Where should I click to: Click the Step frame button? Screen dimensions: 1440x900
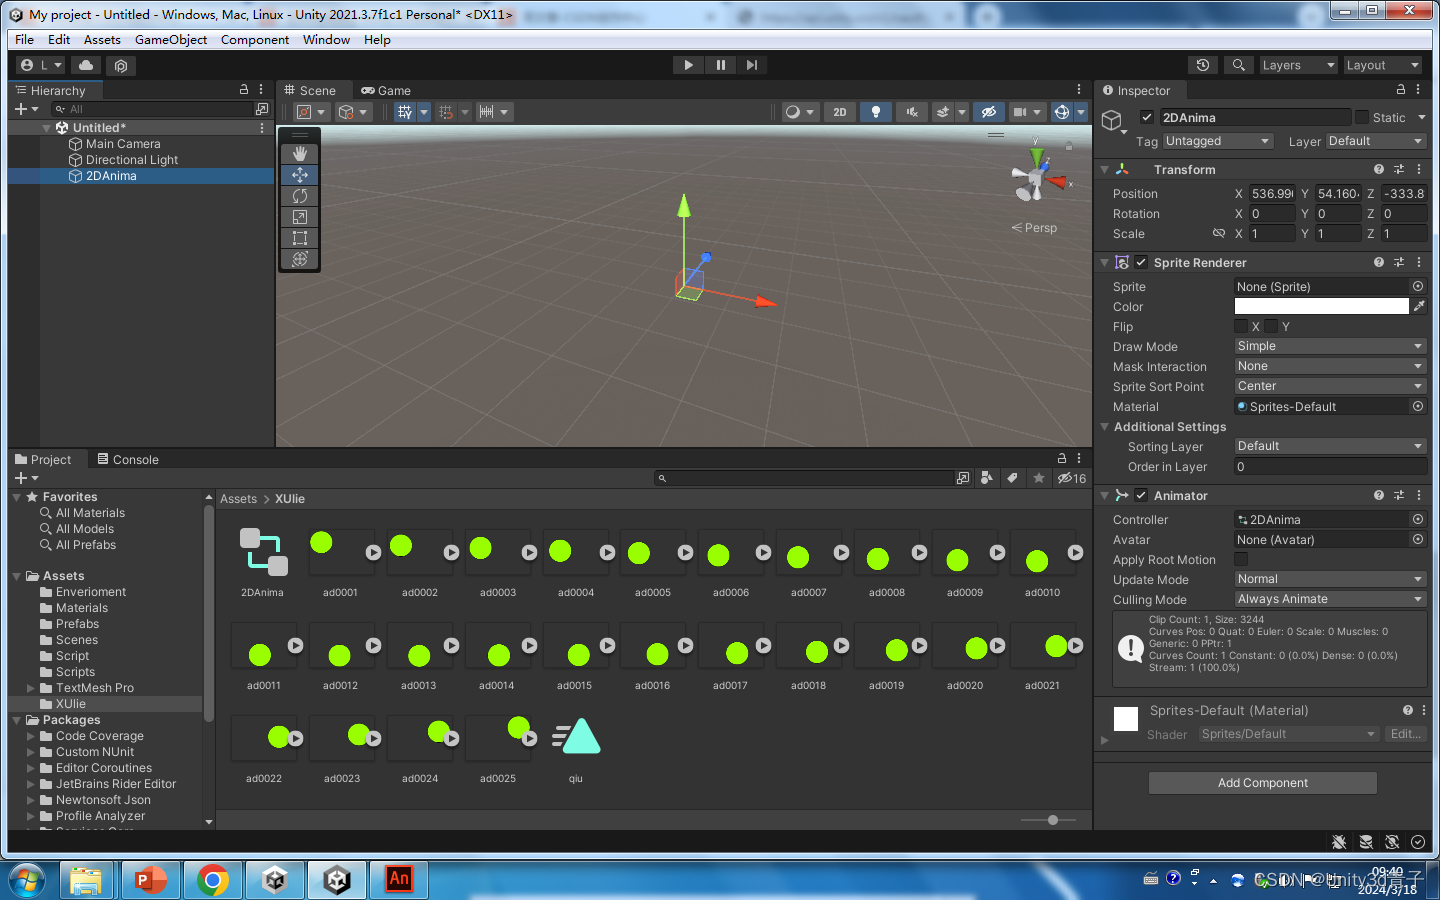tap(752, 65)
